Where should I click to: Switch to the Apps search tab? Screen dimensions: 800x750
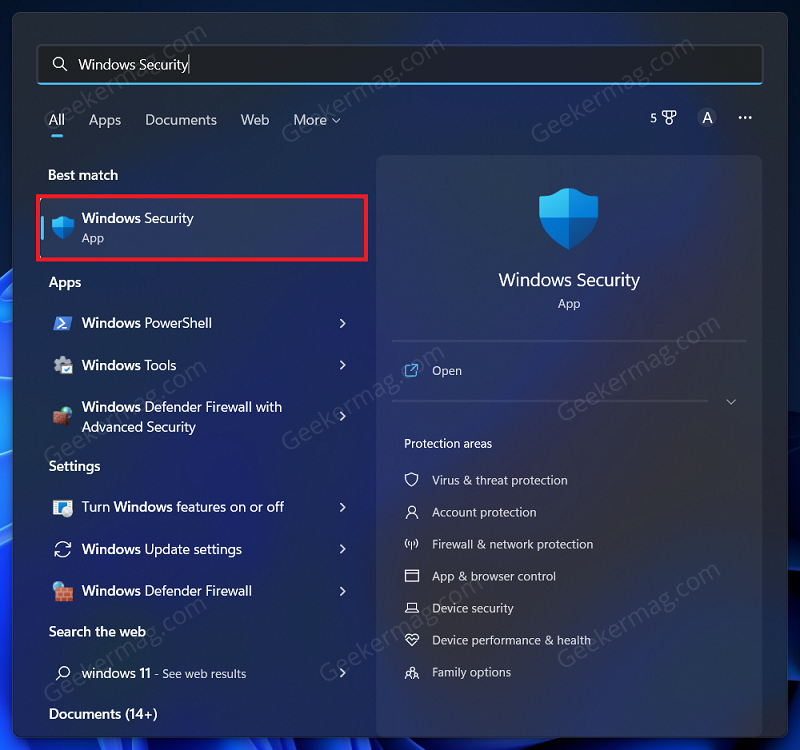coord(105,120)
